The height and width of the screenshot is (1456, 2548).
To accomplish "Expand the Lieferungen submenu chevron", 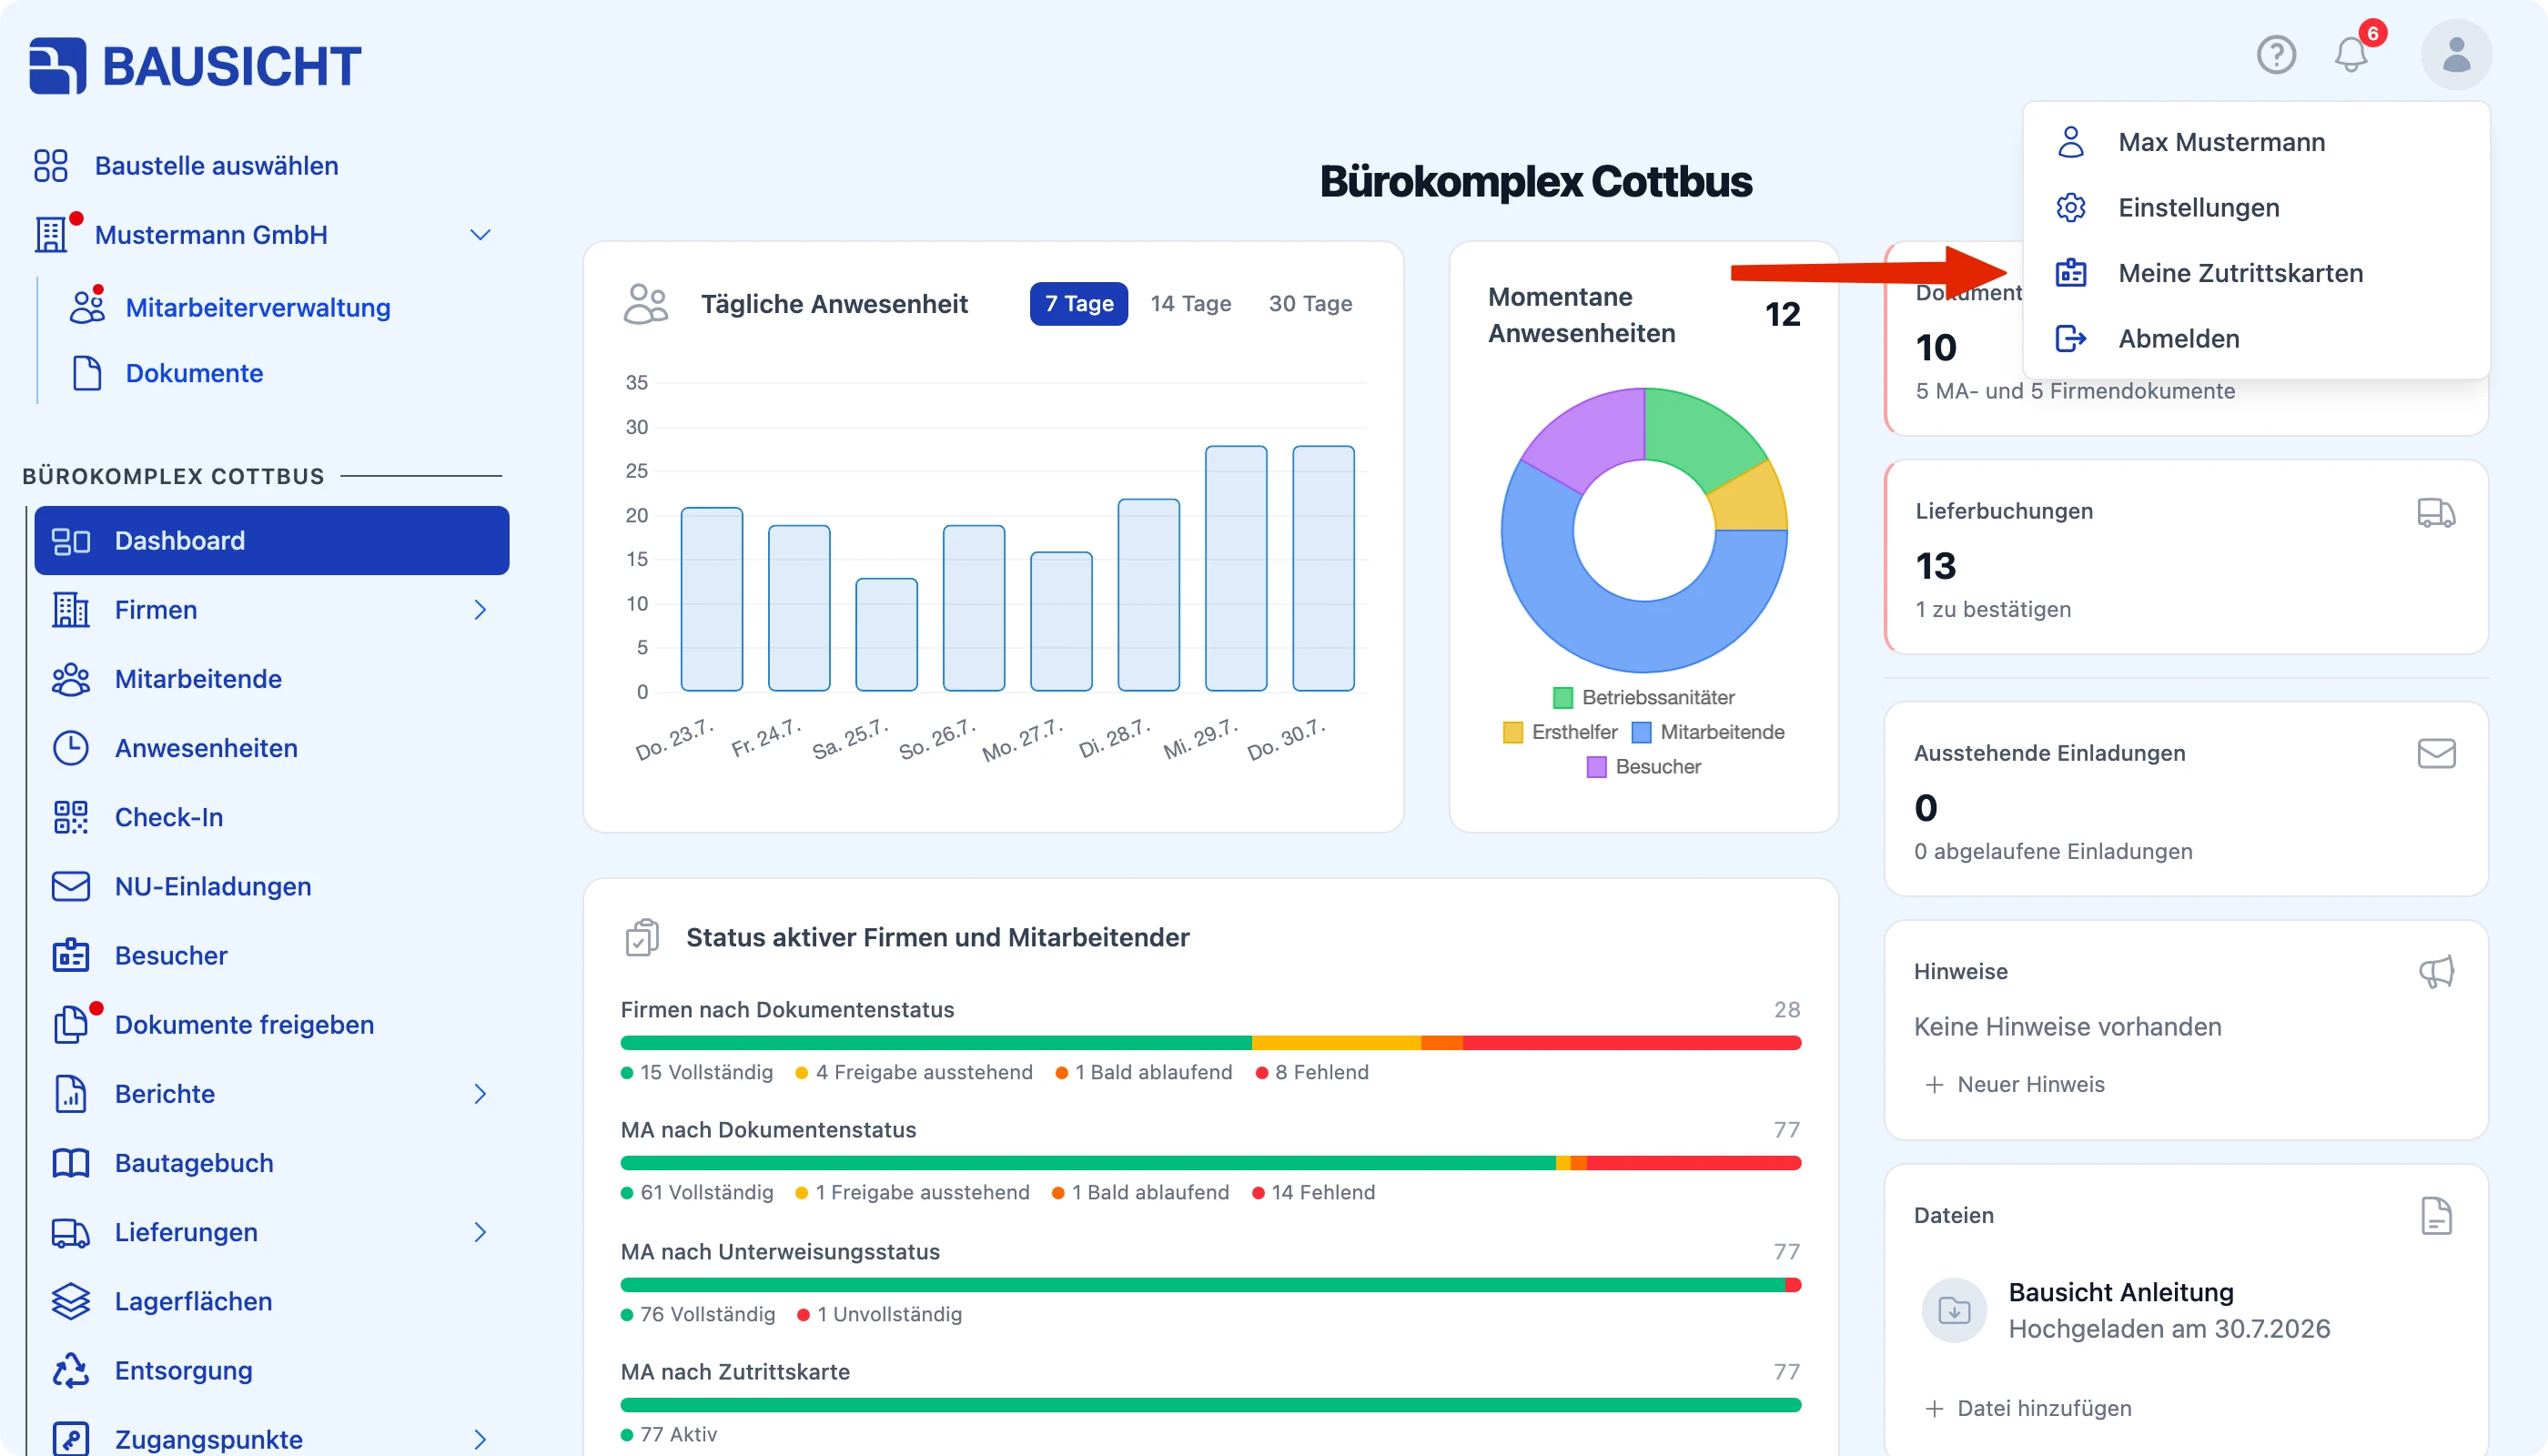I will click(480, 1232).
